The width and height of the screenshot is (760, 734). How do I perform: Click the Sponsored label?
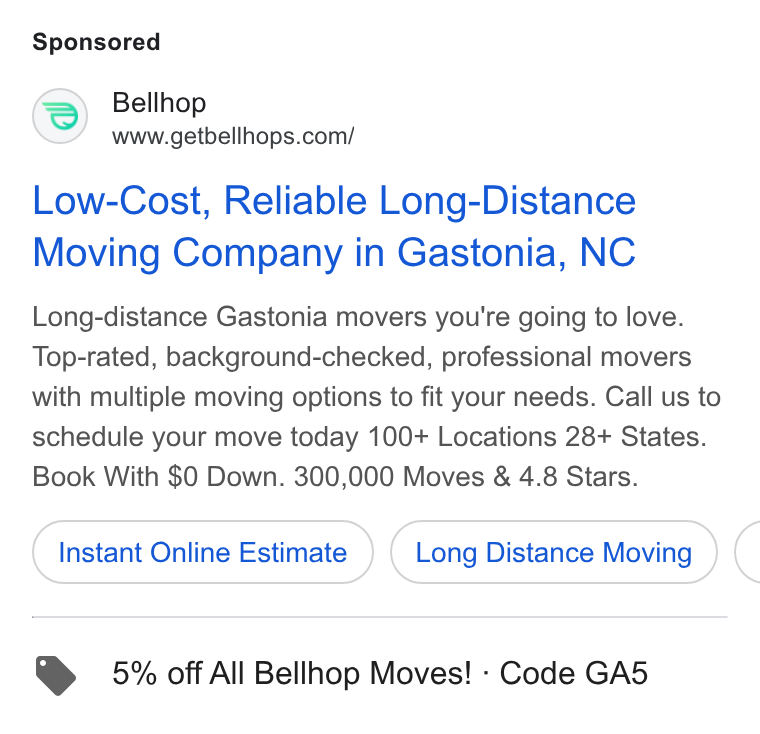pos(96,42)
